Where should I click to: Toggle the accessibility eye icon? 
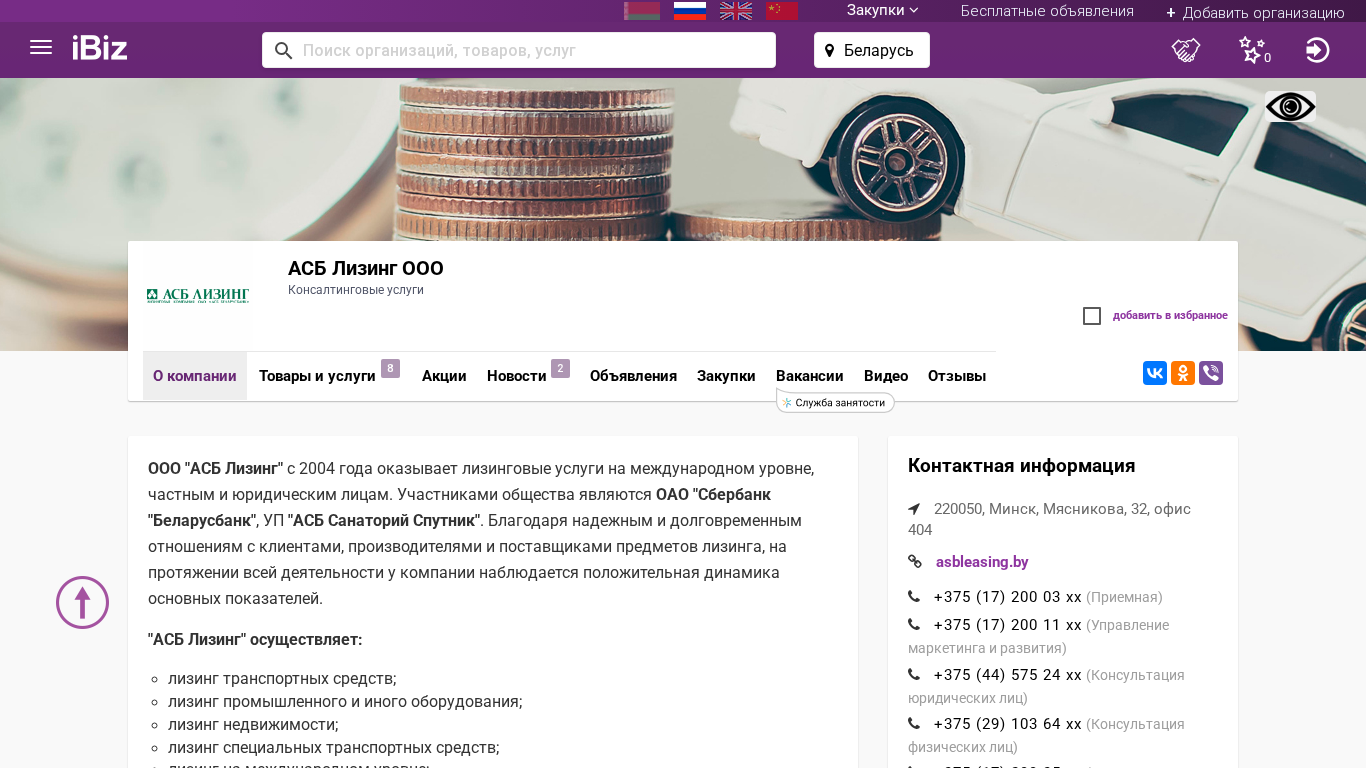(x=1290, y=106)
